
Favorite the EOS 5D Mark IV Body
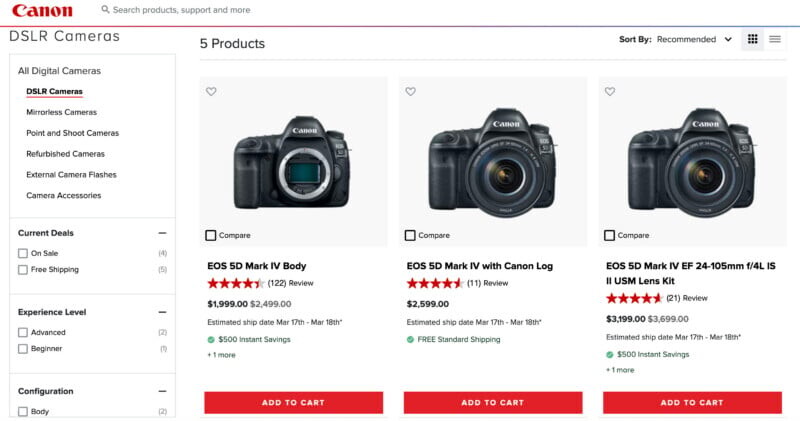coord(211,91)
